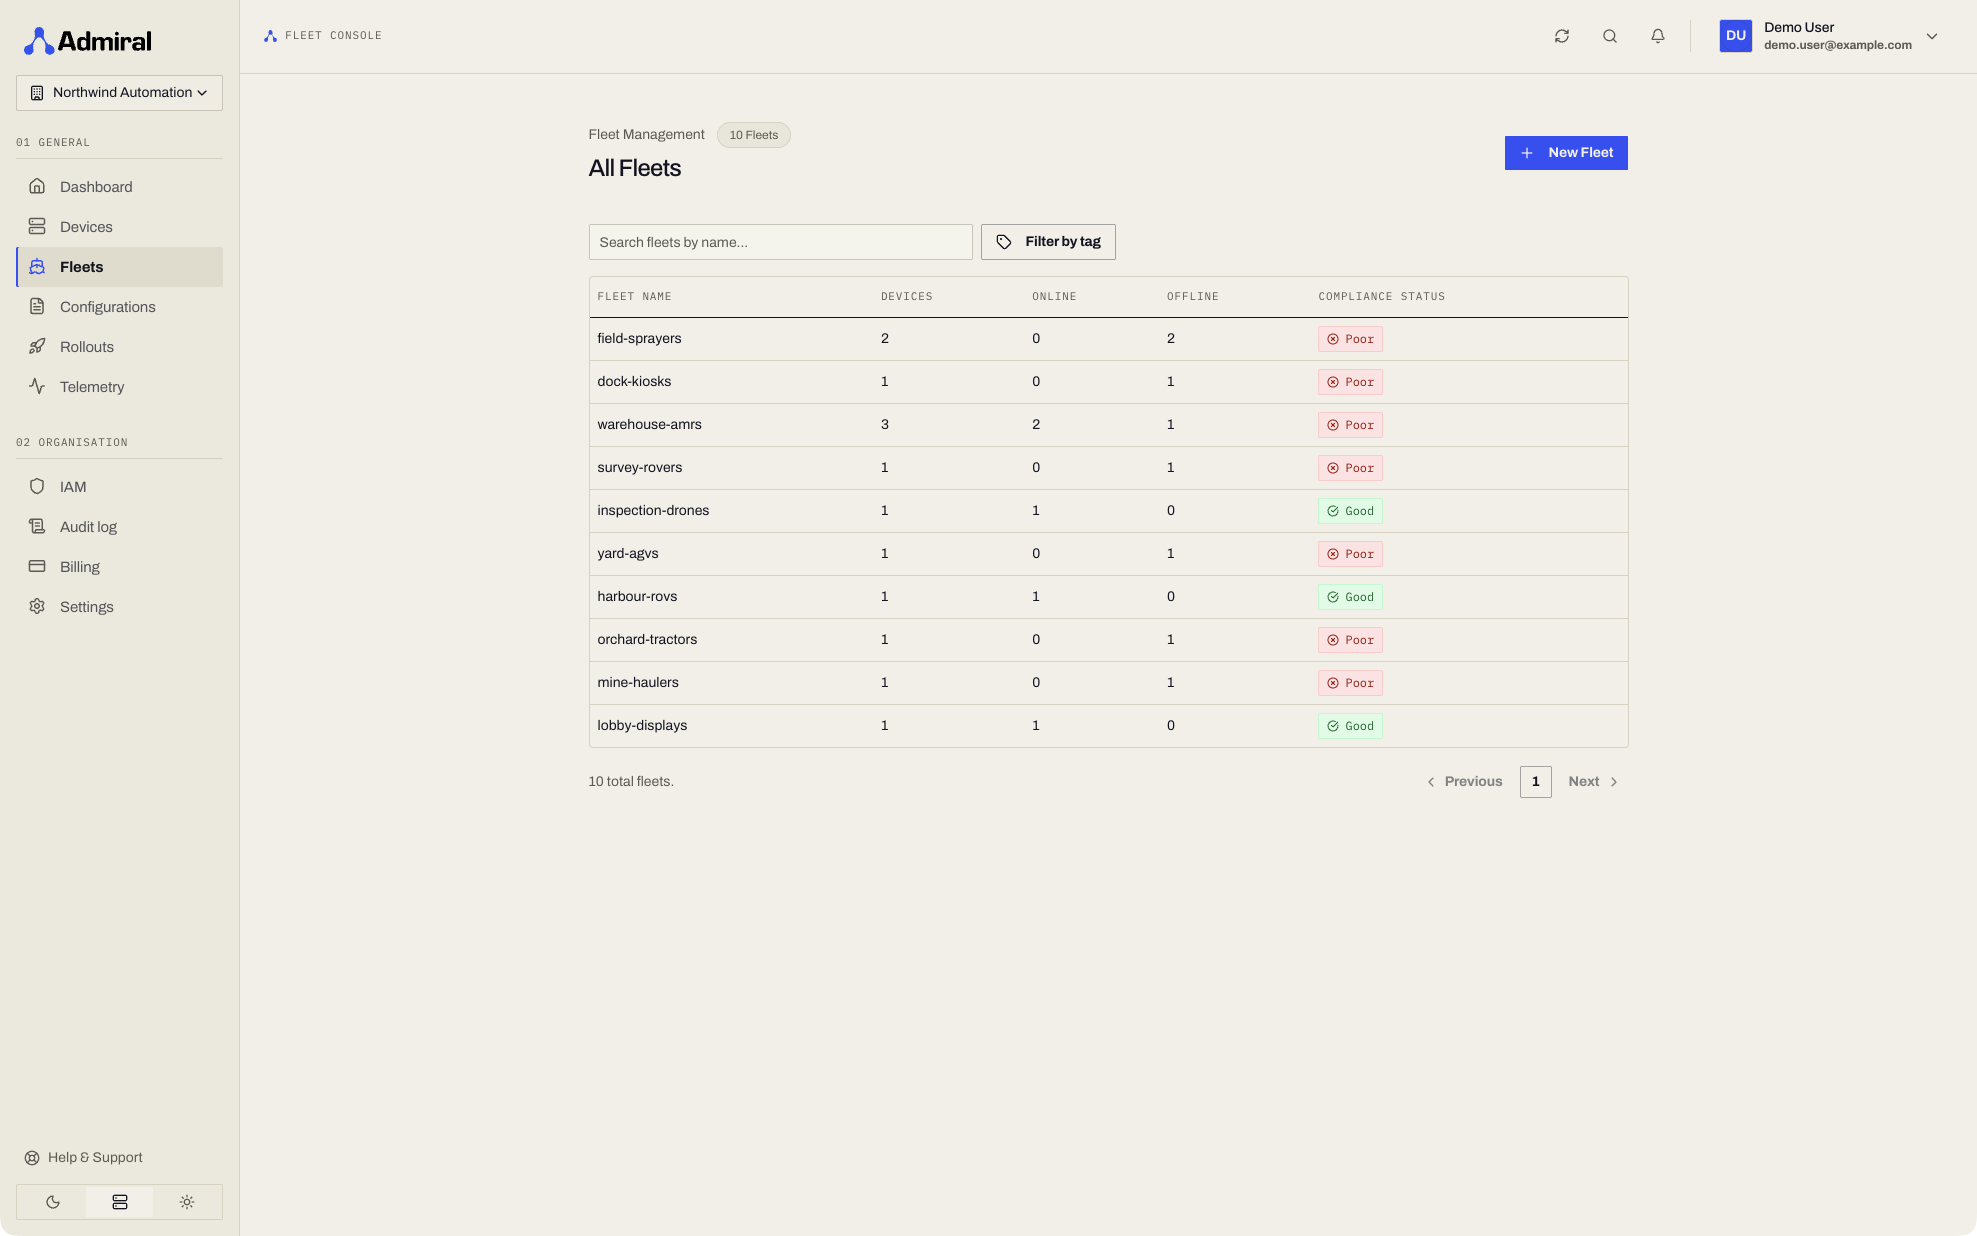This screenshot has width=1977, height=1236.
Task: Click the Offline column header
Action: point(1192,297)
